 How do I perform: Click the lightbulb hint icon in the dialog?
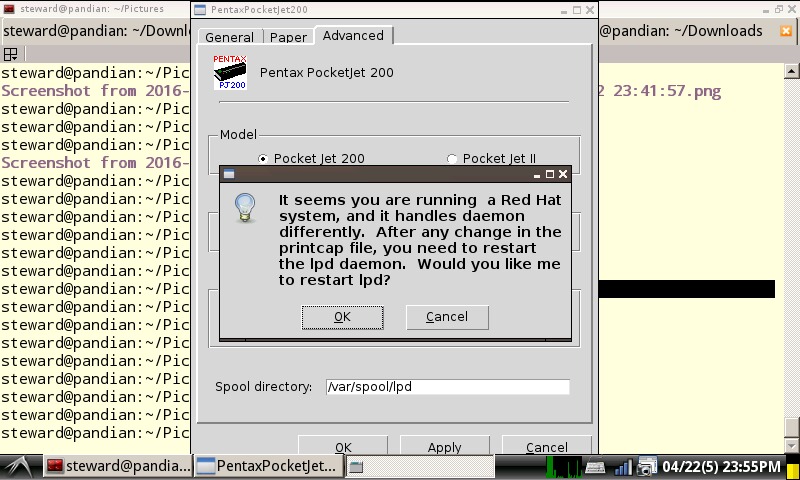pos(245,207)
